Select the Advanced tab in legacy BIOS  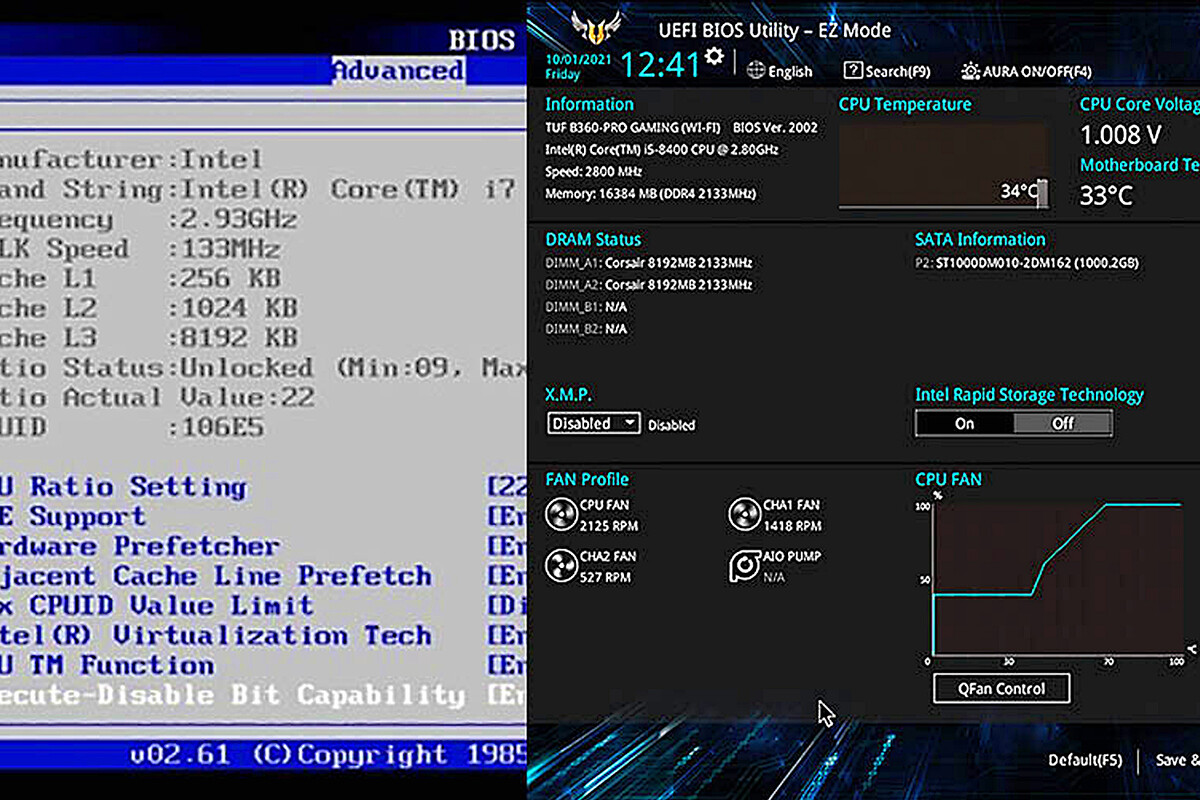(397, 71)
